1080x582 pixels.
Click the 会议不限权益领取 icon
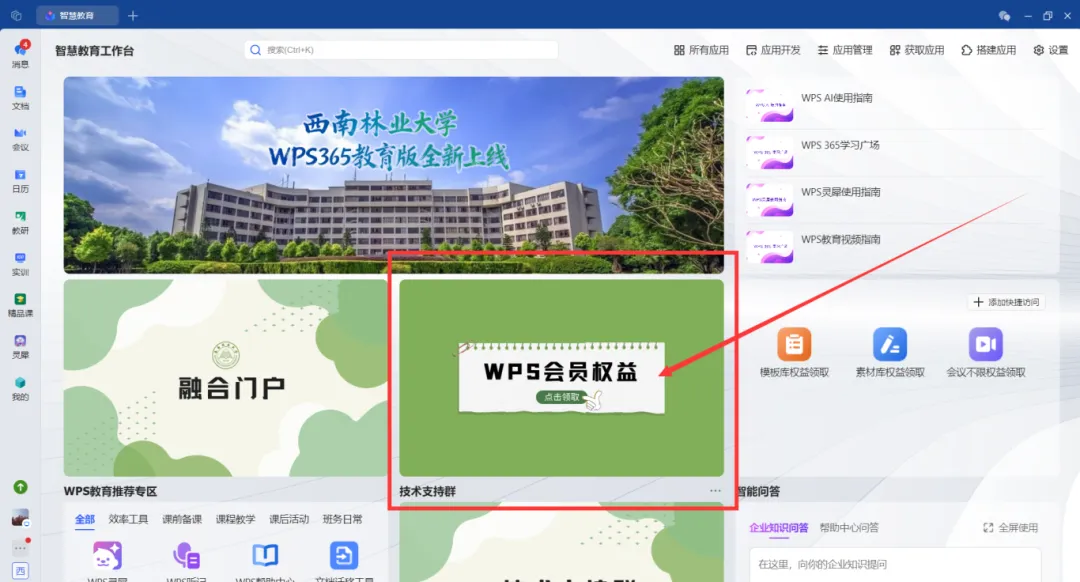(986, 344)
